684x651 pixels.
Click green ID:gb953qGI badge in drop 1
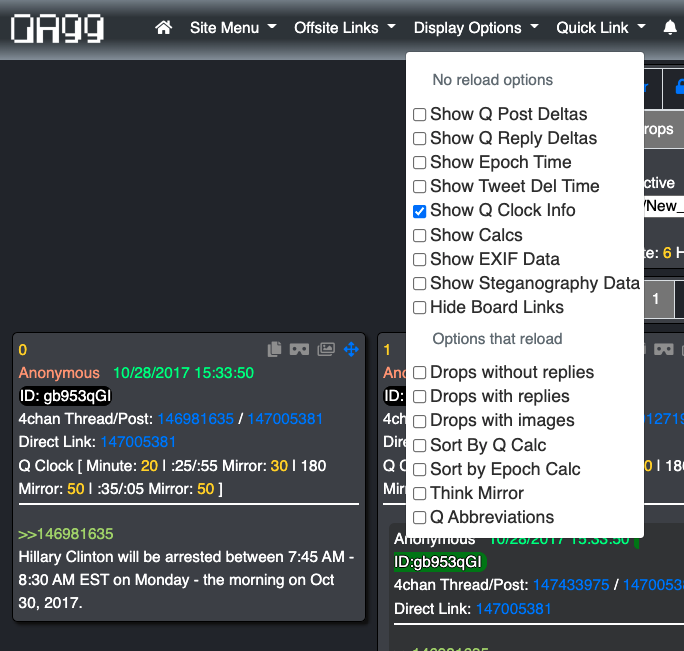(x=440, y=562)
